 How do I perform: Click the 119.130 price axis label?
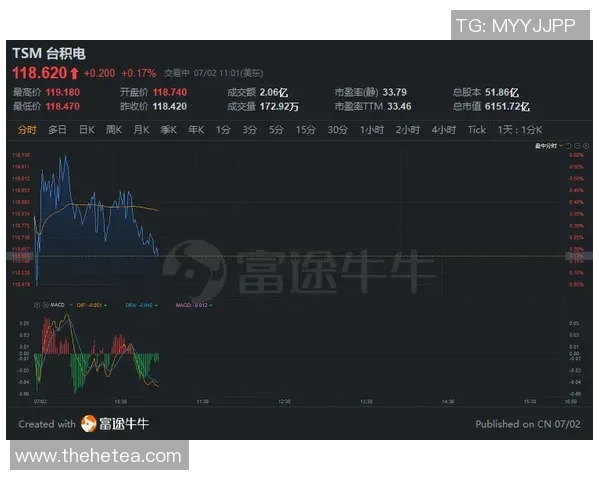[x=21, y=155]
